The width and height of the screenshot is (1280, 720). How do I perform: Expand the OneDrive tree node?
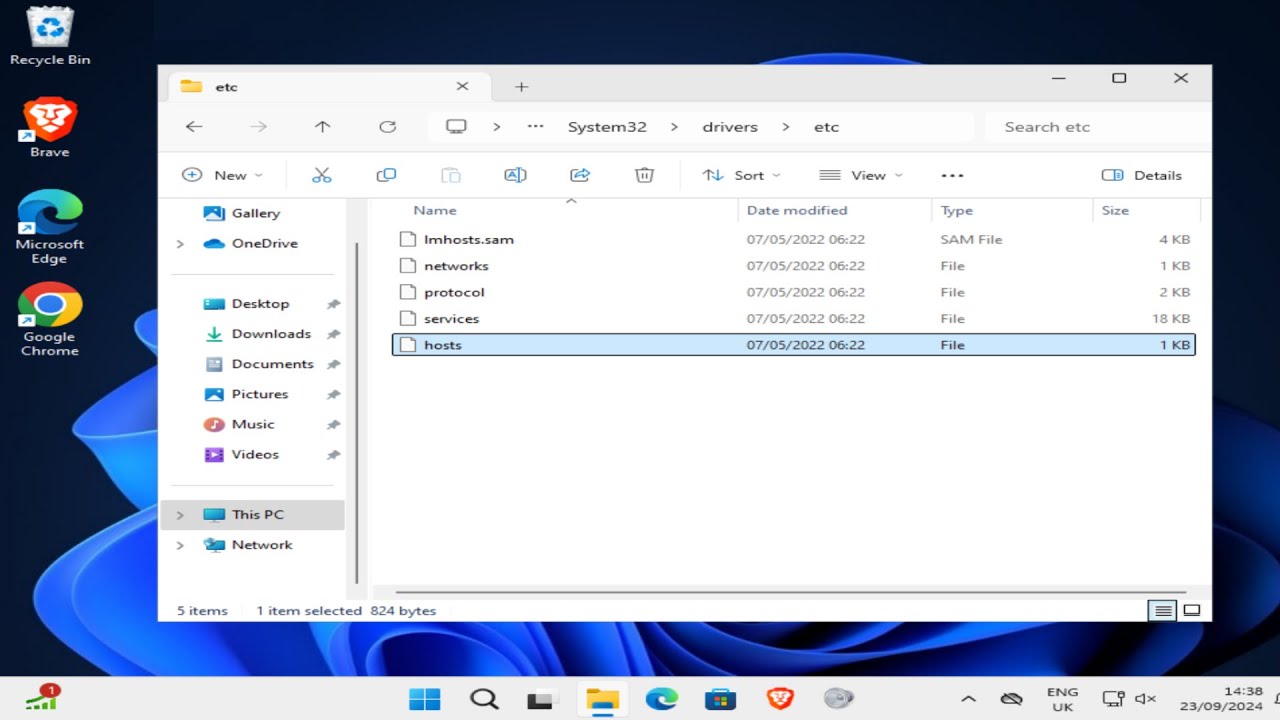[180, 244]
